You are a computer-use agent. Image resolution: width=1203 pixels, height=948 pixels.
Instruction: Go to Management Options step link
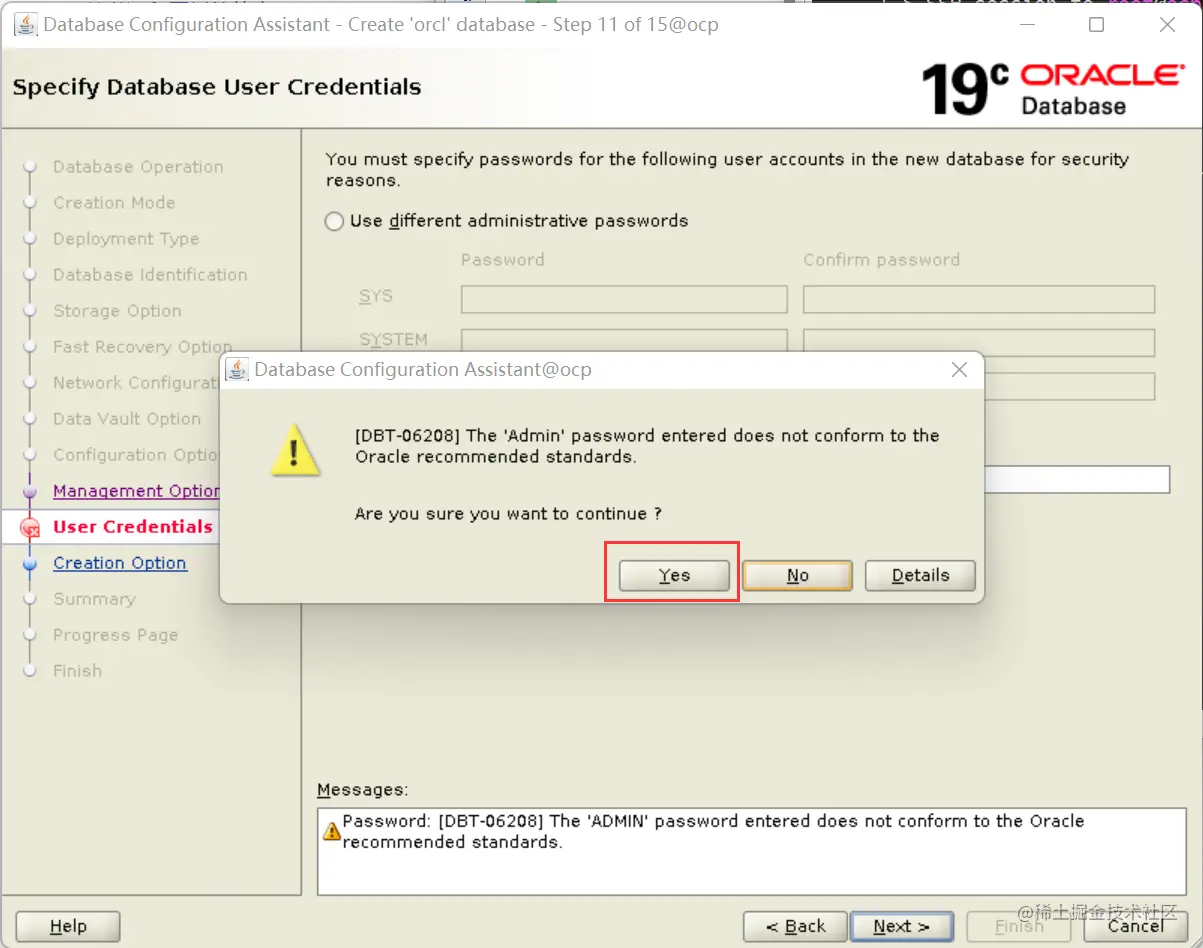tap(136, 491)
